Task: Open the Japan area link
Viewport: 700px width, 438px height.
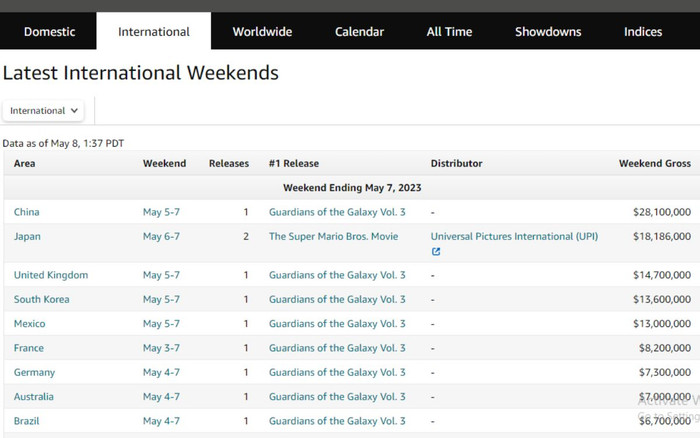Action: point(27,237)
